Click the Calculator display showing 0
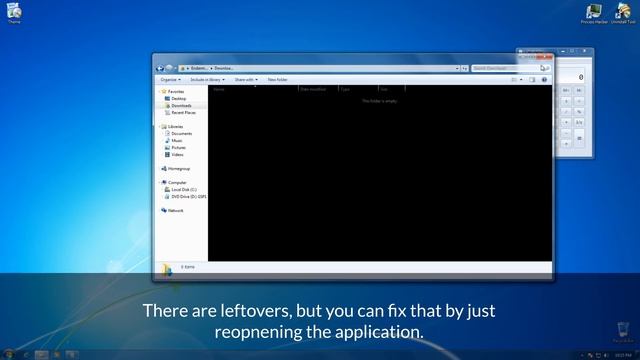 (571, 76)
